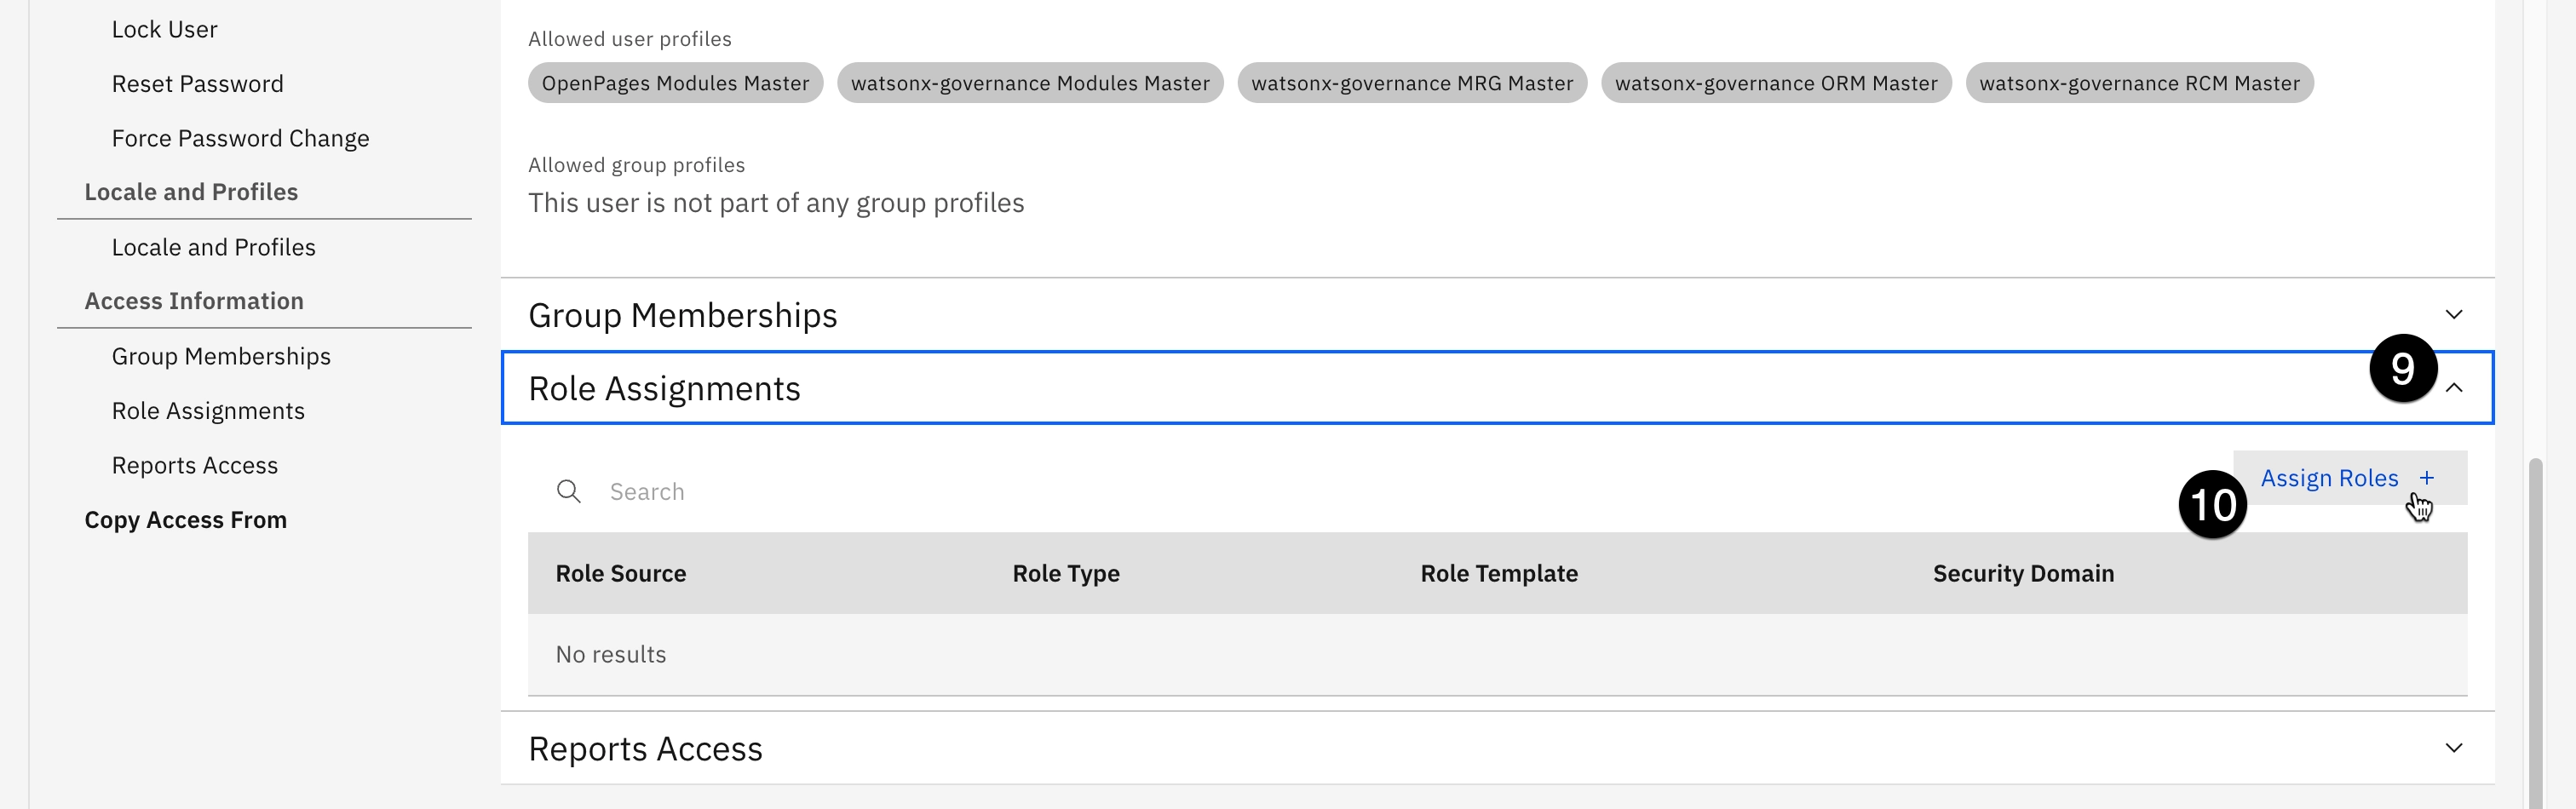This screenshot has width=2576, height=809.
Task: Click the Group Memberships section title
Action: coord(682,315)
